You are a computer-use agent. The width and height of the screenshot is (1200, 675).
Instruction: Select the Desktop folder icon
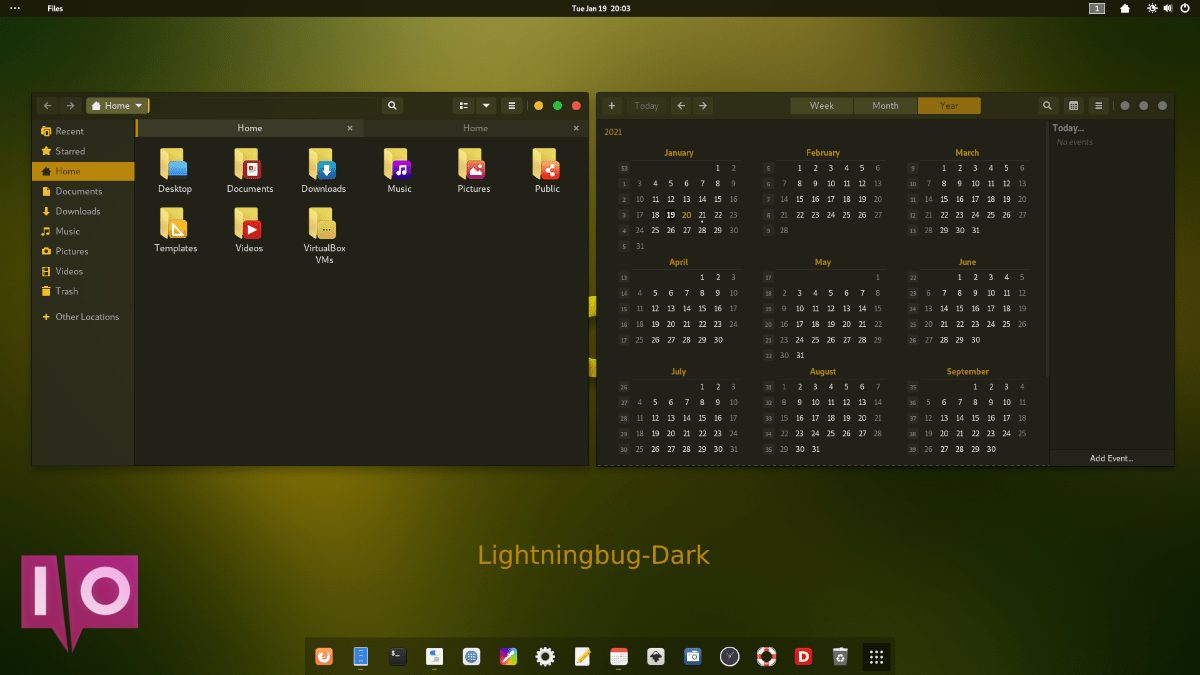(174, 164)
